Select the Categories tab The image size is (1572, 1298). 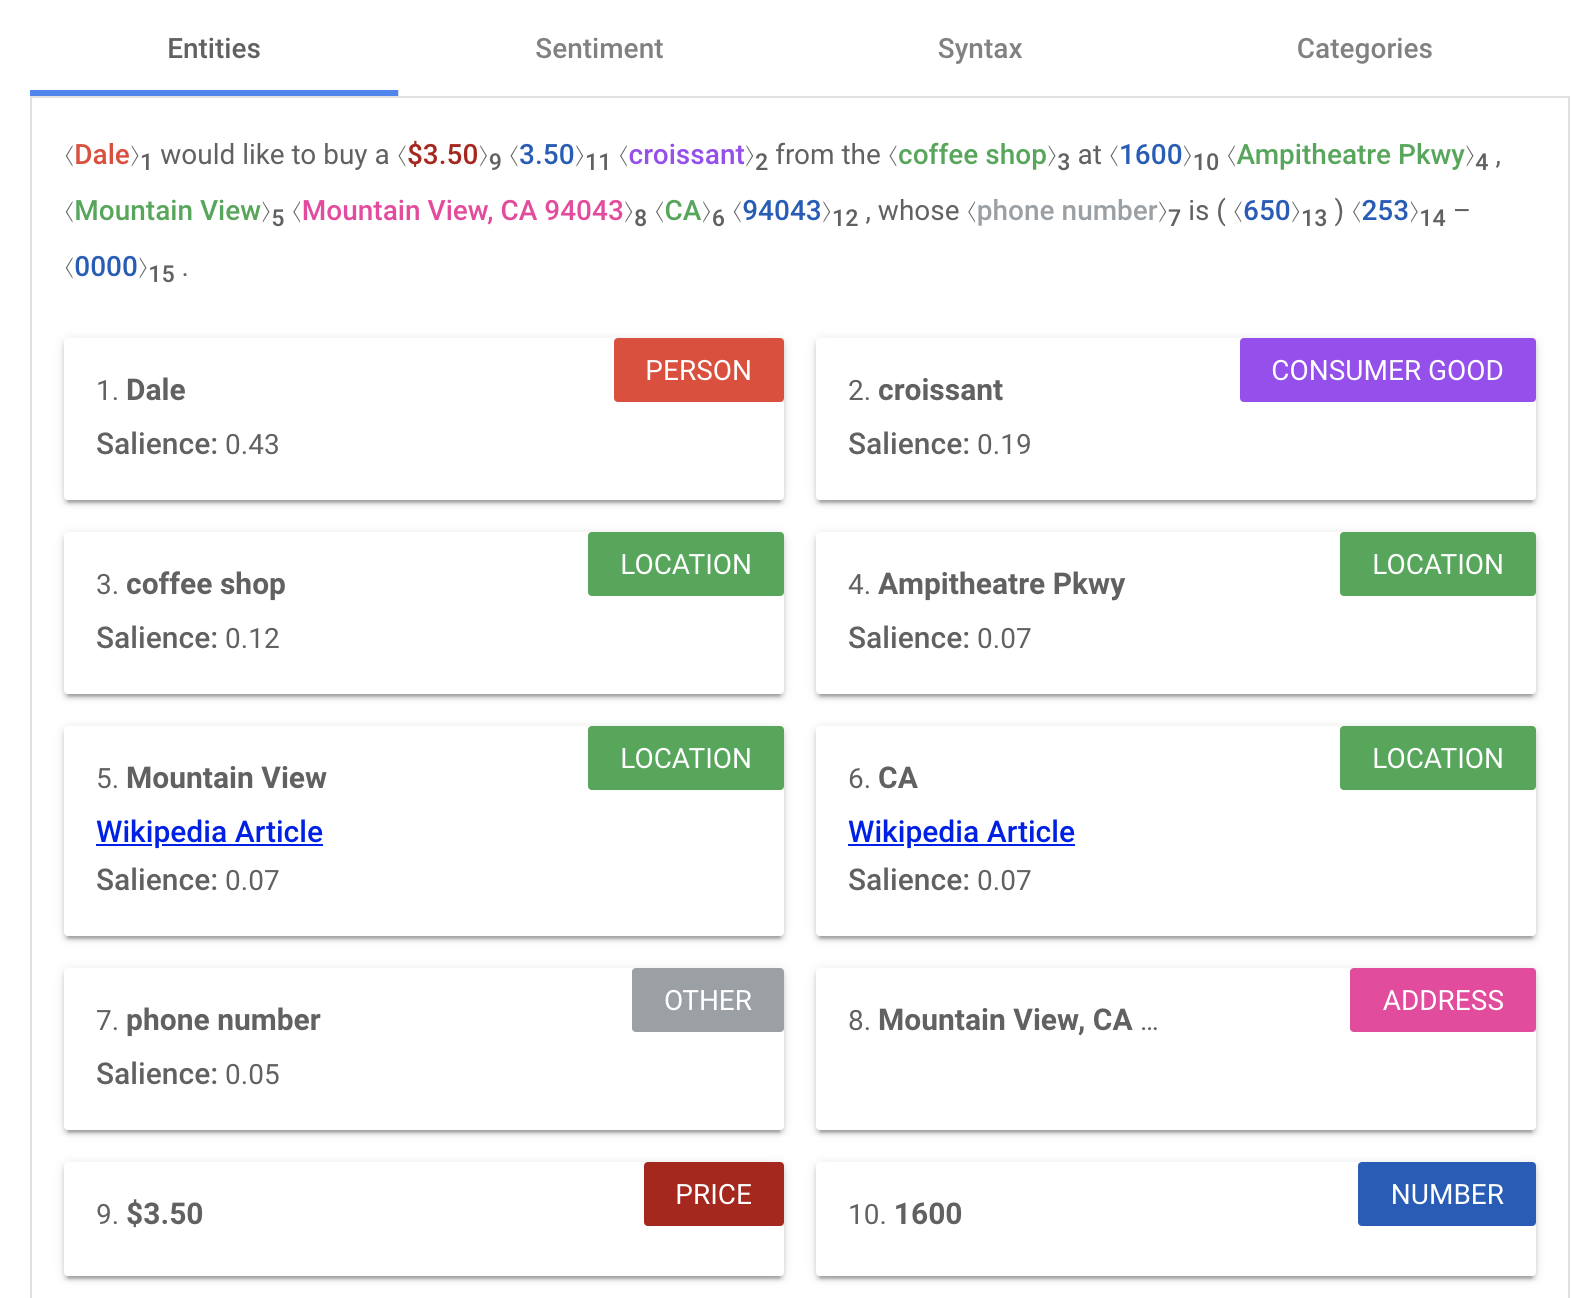(x=1363, y=49)
